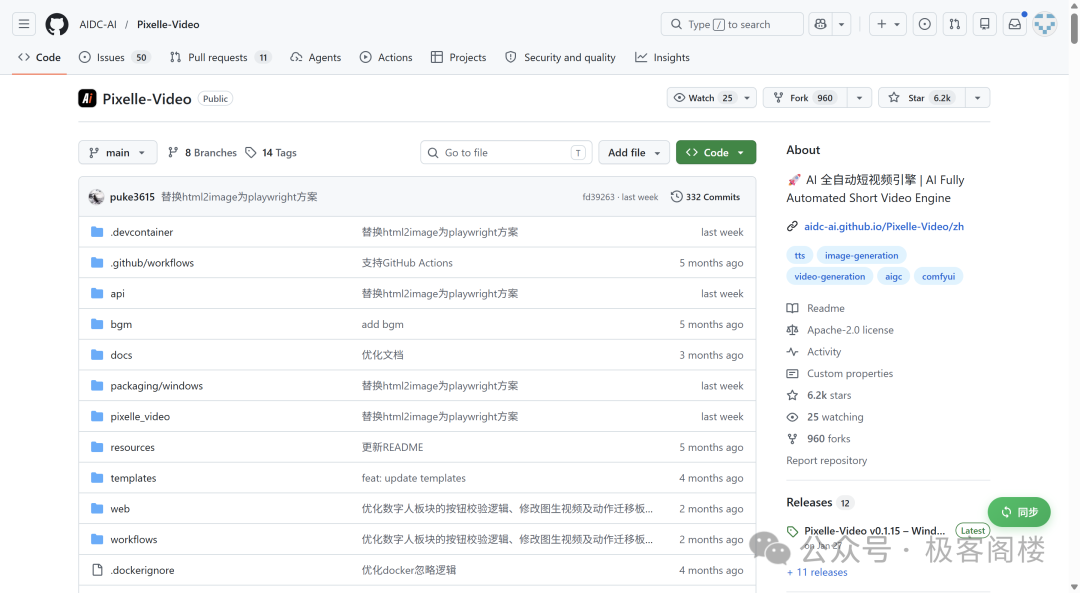Switch to the Issues tab

114,57
